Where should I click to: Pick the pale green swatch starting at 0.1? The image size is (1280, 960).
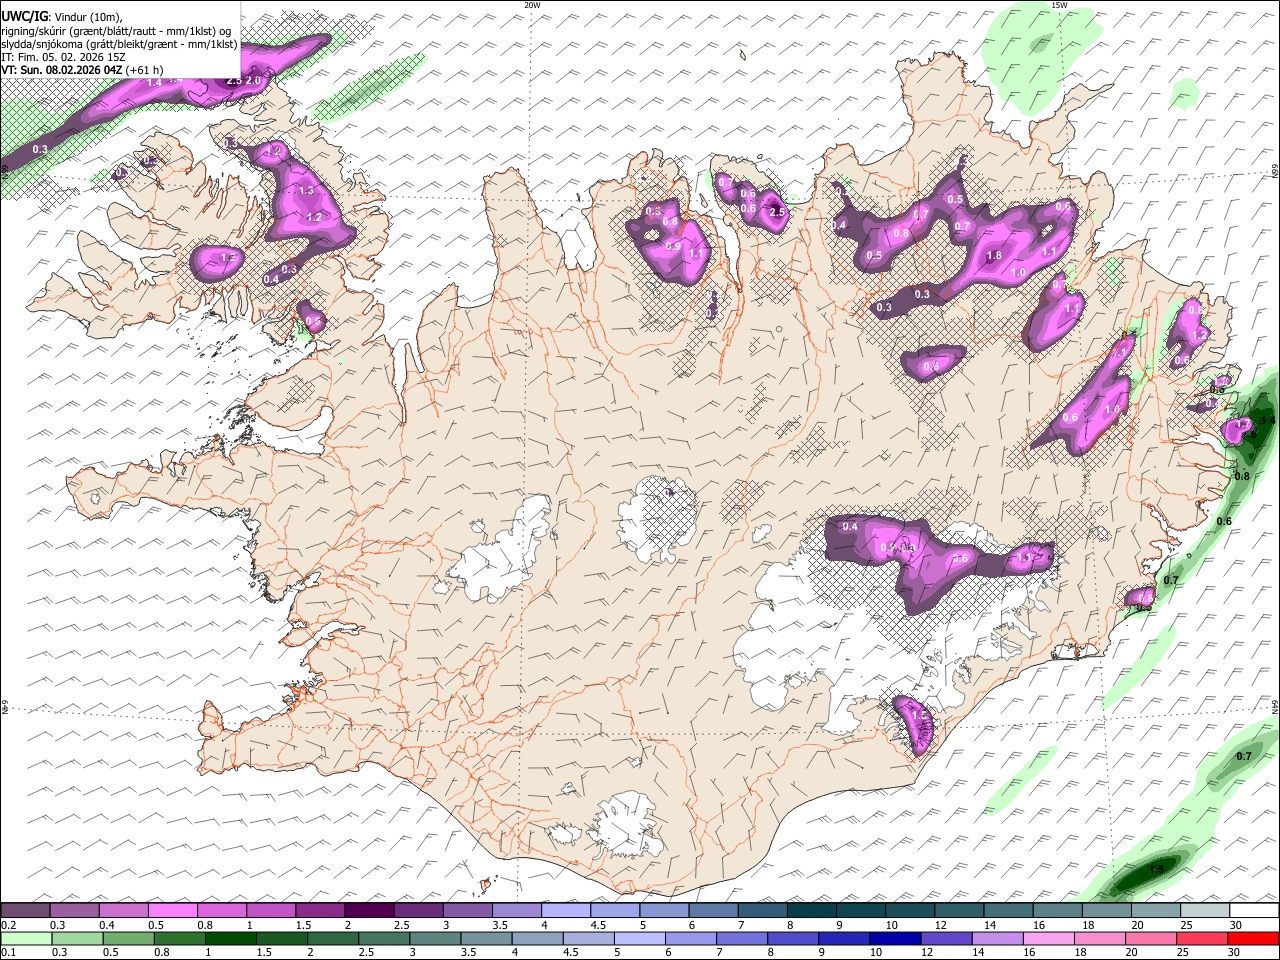[x=27, y=938]
